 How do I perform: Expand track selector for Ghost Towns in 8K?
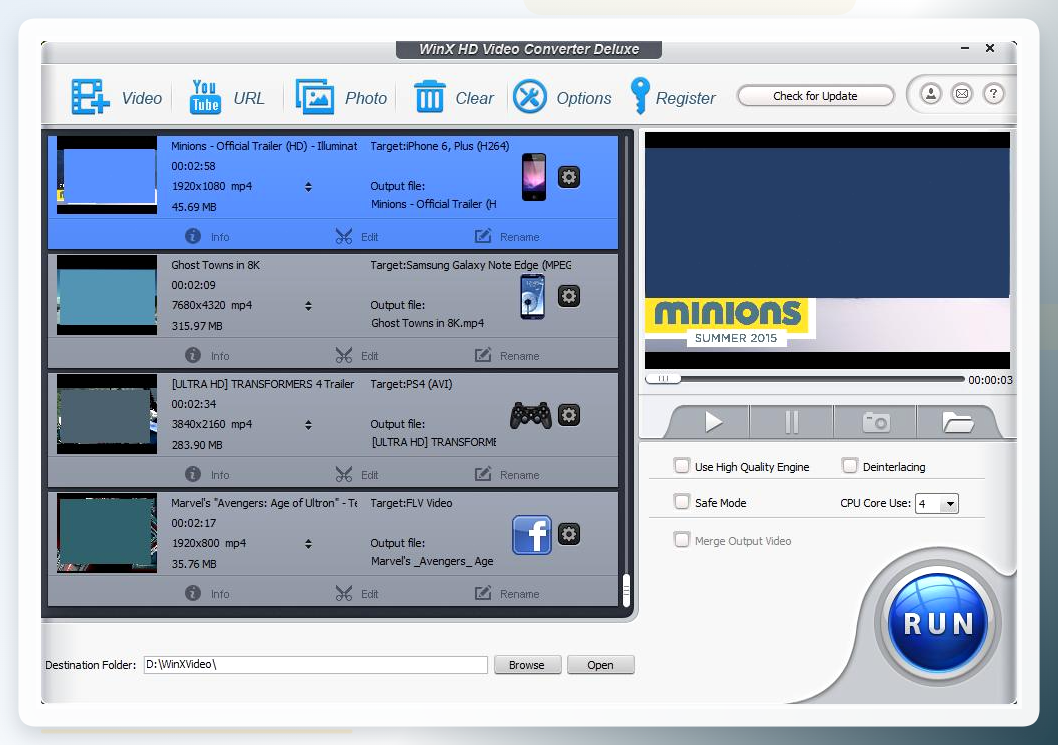[x=308, y=306]
